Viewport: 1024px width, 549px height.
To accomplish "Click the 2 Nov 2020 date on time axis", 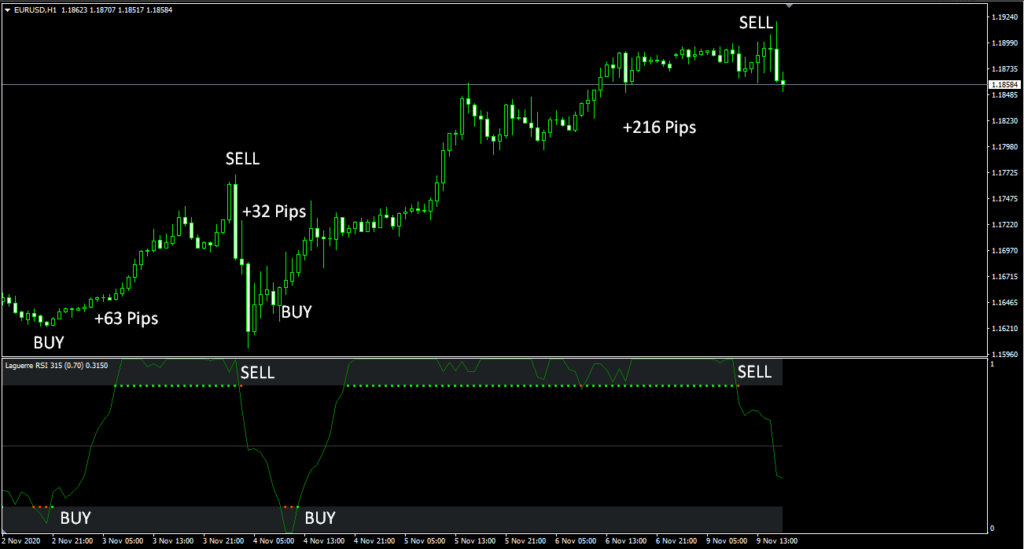I will 24,541.
